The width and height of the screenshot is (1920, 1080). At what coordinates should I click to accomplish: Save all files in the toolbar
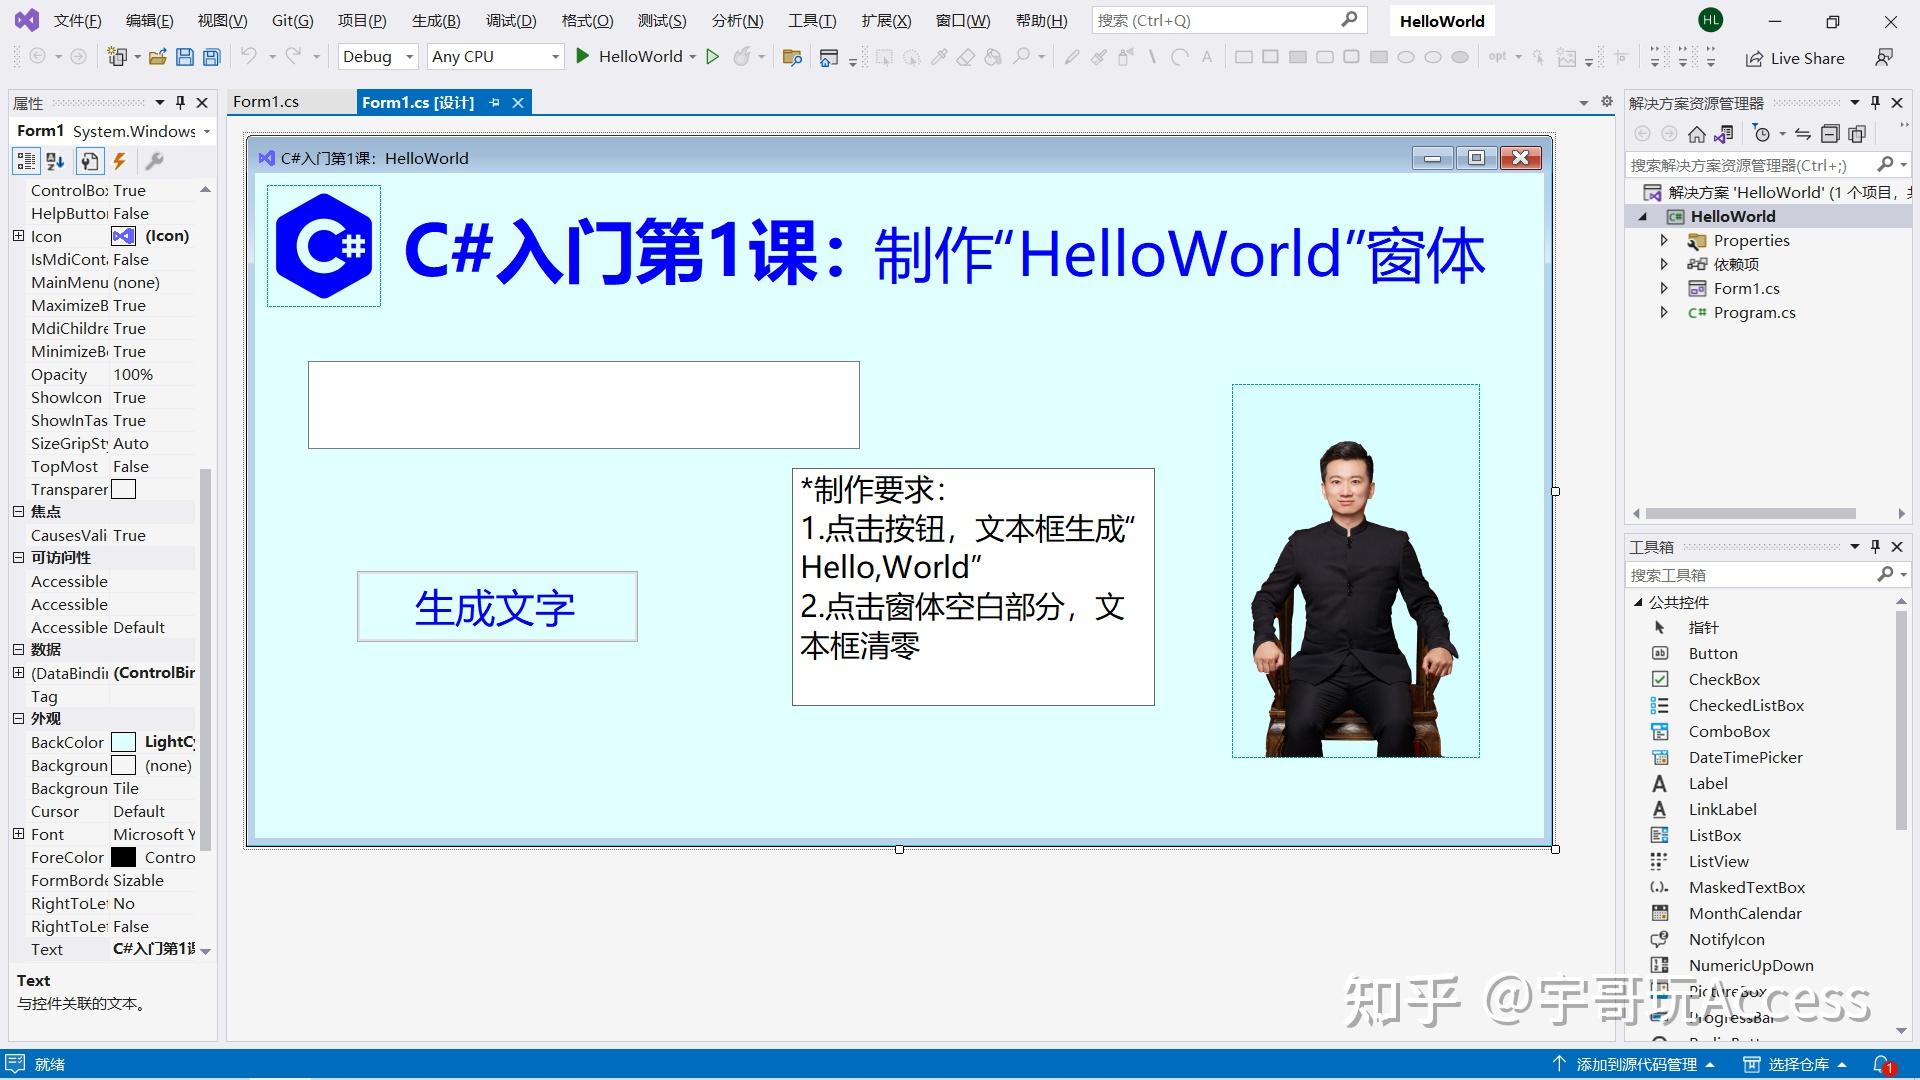[210, 57]
